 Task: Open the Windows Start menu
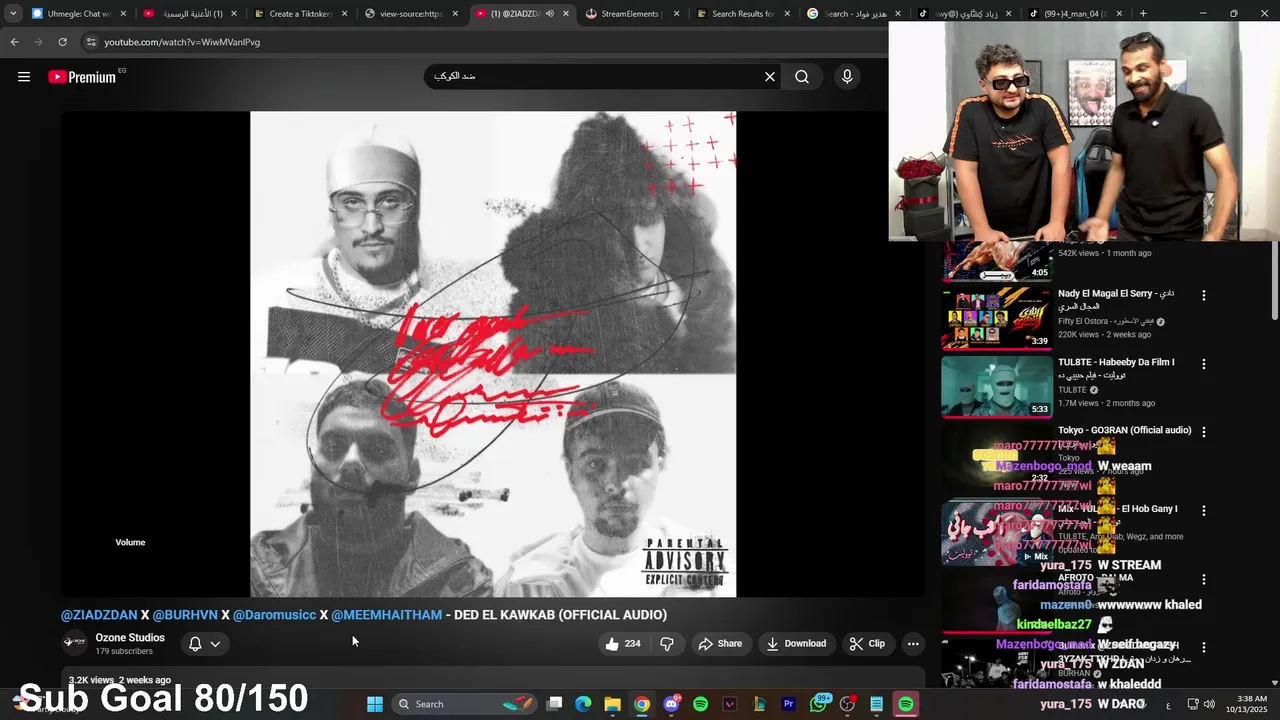coord(375,704)
